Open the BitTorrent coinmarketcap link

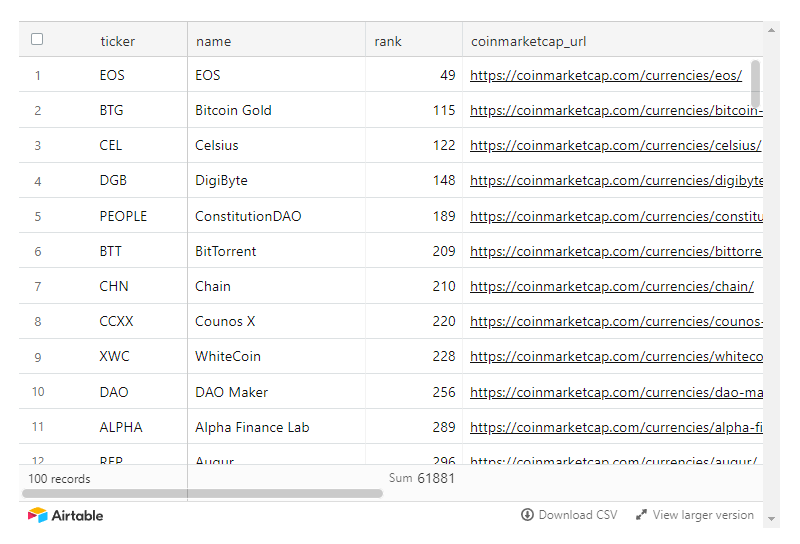click(x=616, y=252)
